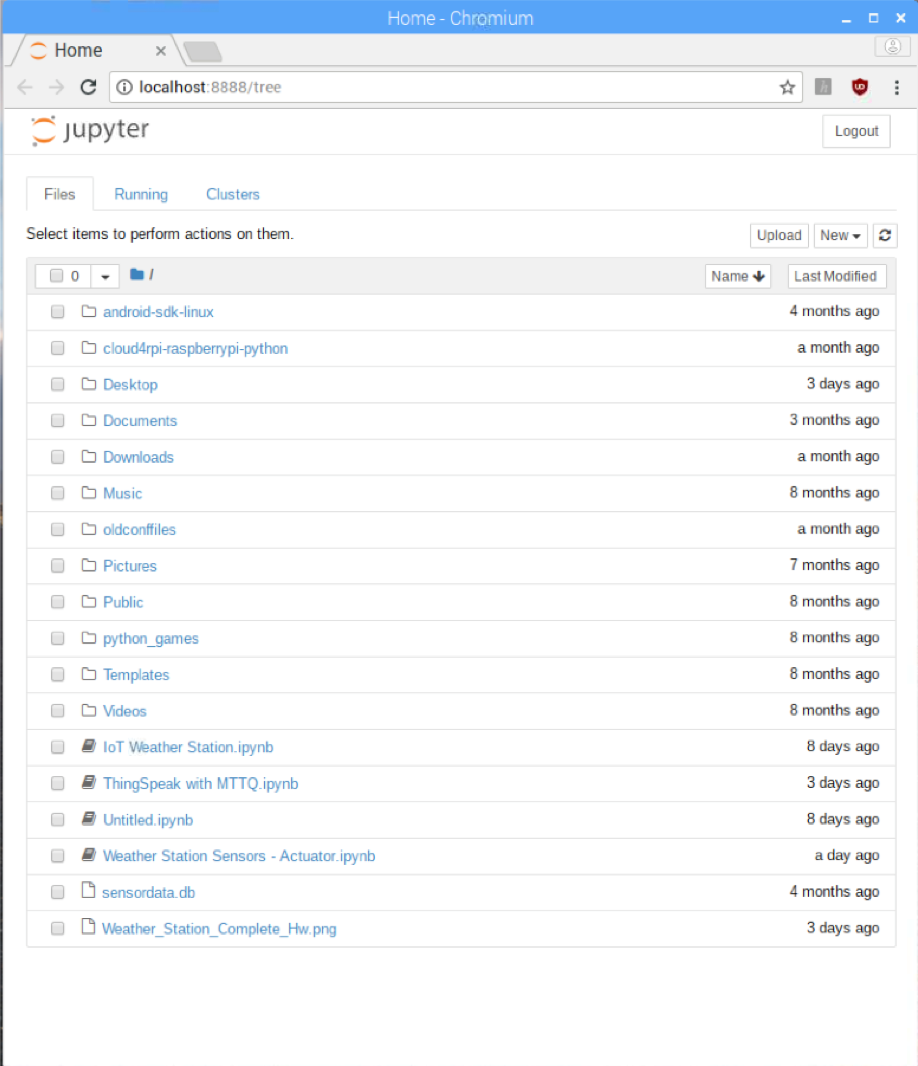Open the breadcrumb folder icon next to /

click(135, 275)
